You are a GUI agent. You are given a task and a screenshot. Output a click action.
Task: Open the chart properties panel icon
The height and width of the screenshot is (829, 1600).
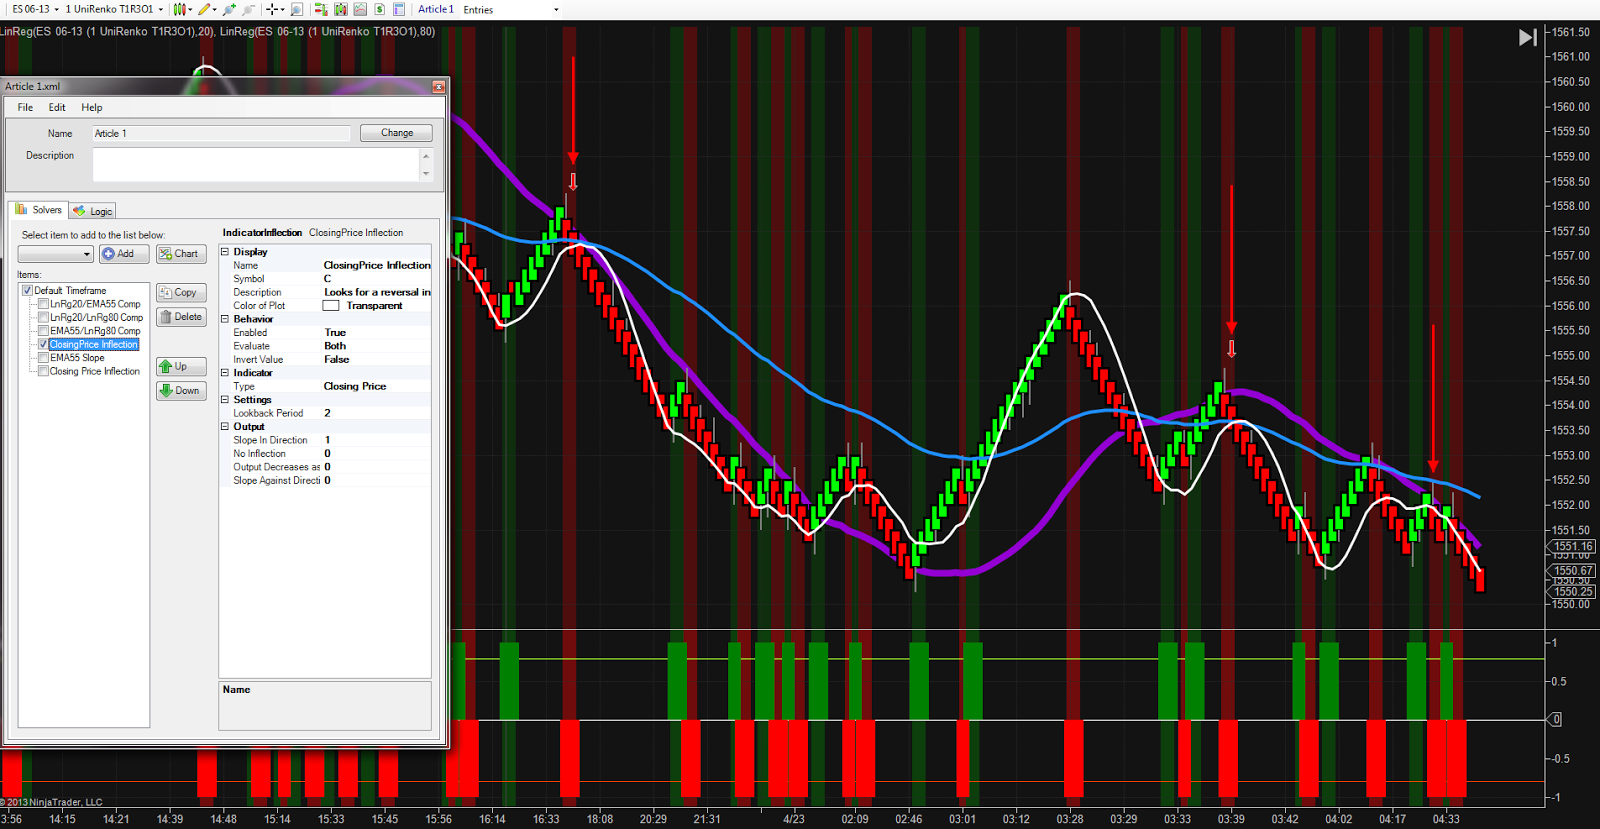(399, 9)
